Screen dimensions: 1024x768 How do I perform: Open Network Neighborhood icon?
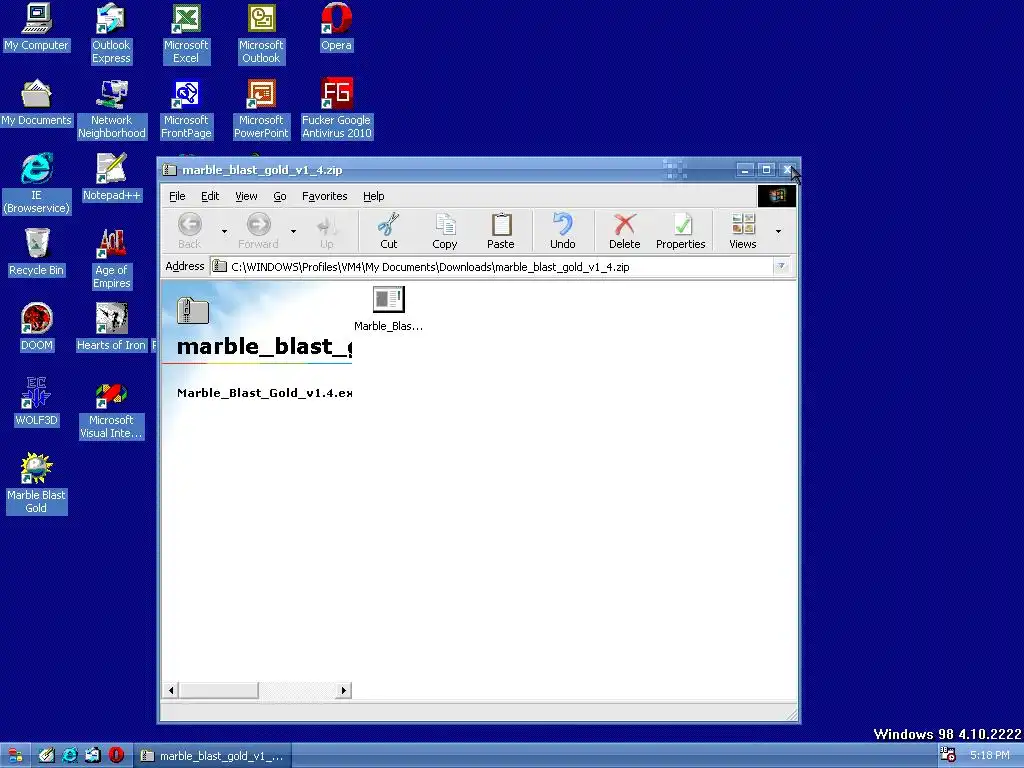pyautogui.click(x=112, y=108)
